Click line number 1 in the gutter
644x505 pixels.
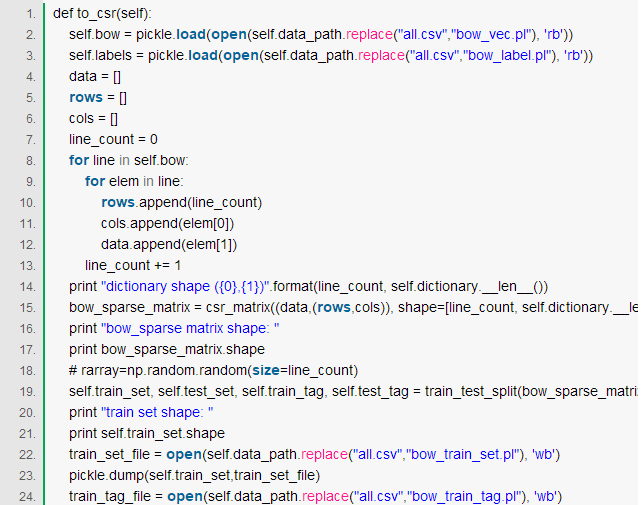[x=30, y=14]
